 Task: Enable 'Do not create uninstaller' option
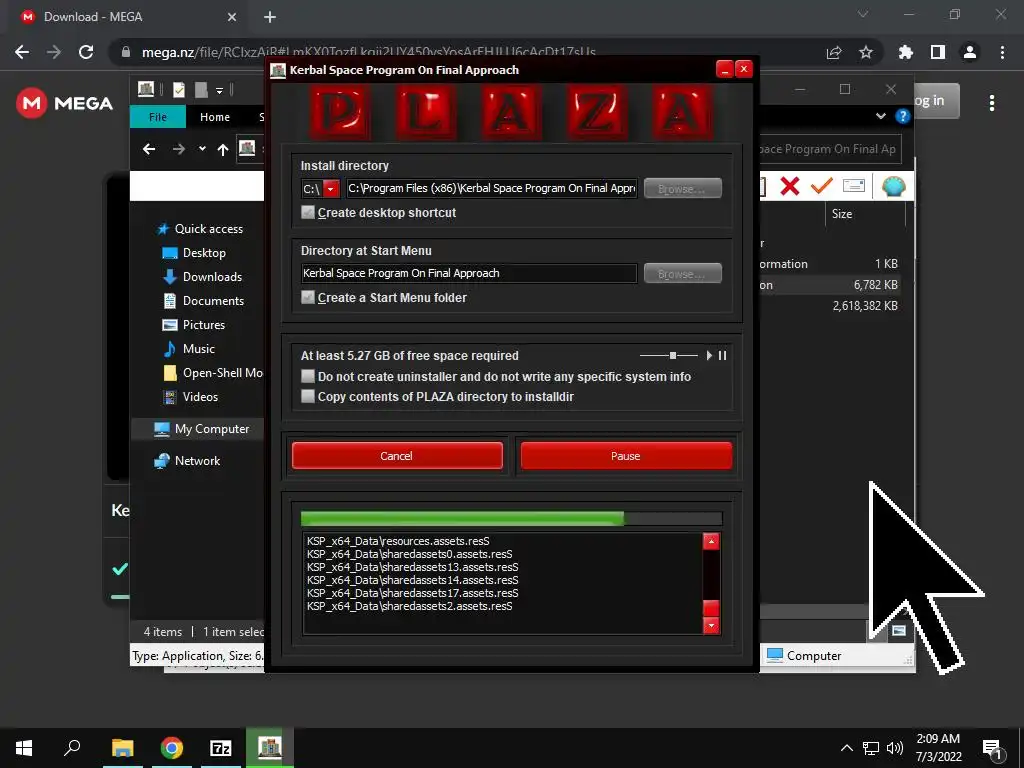308,376
